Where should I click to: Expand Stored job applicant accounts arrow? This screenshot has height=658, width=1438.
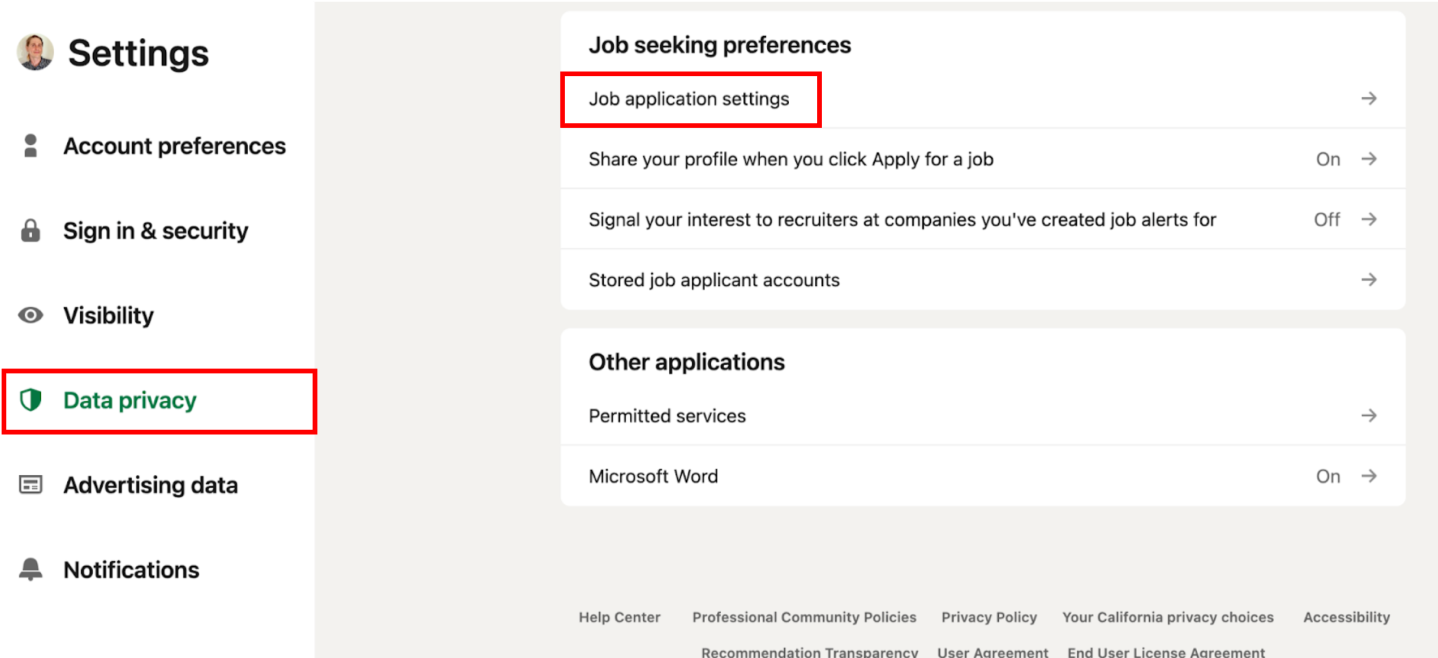point(1369,280)
